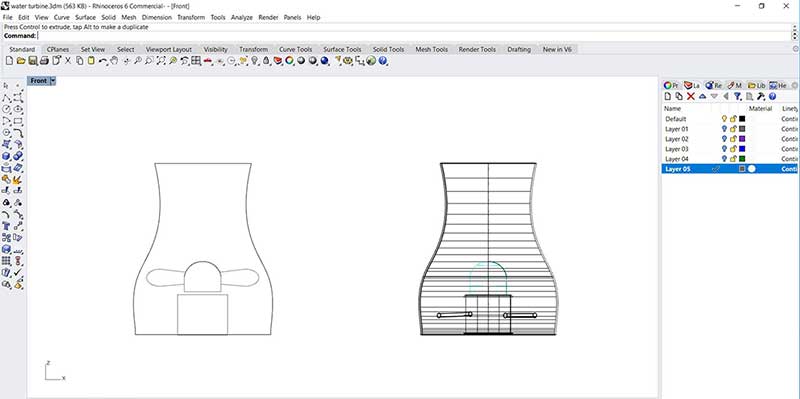Click the blue Help question mark icon in Standard toolbar

(382, 61)
